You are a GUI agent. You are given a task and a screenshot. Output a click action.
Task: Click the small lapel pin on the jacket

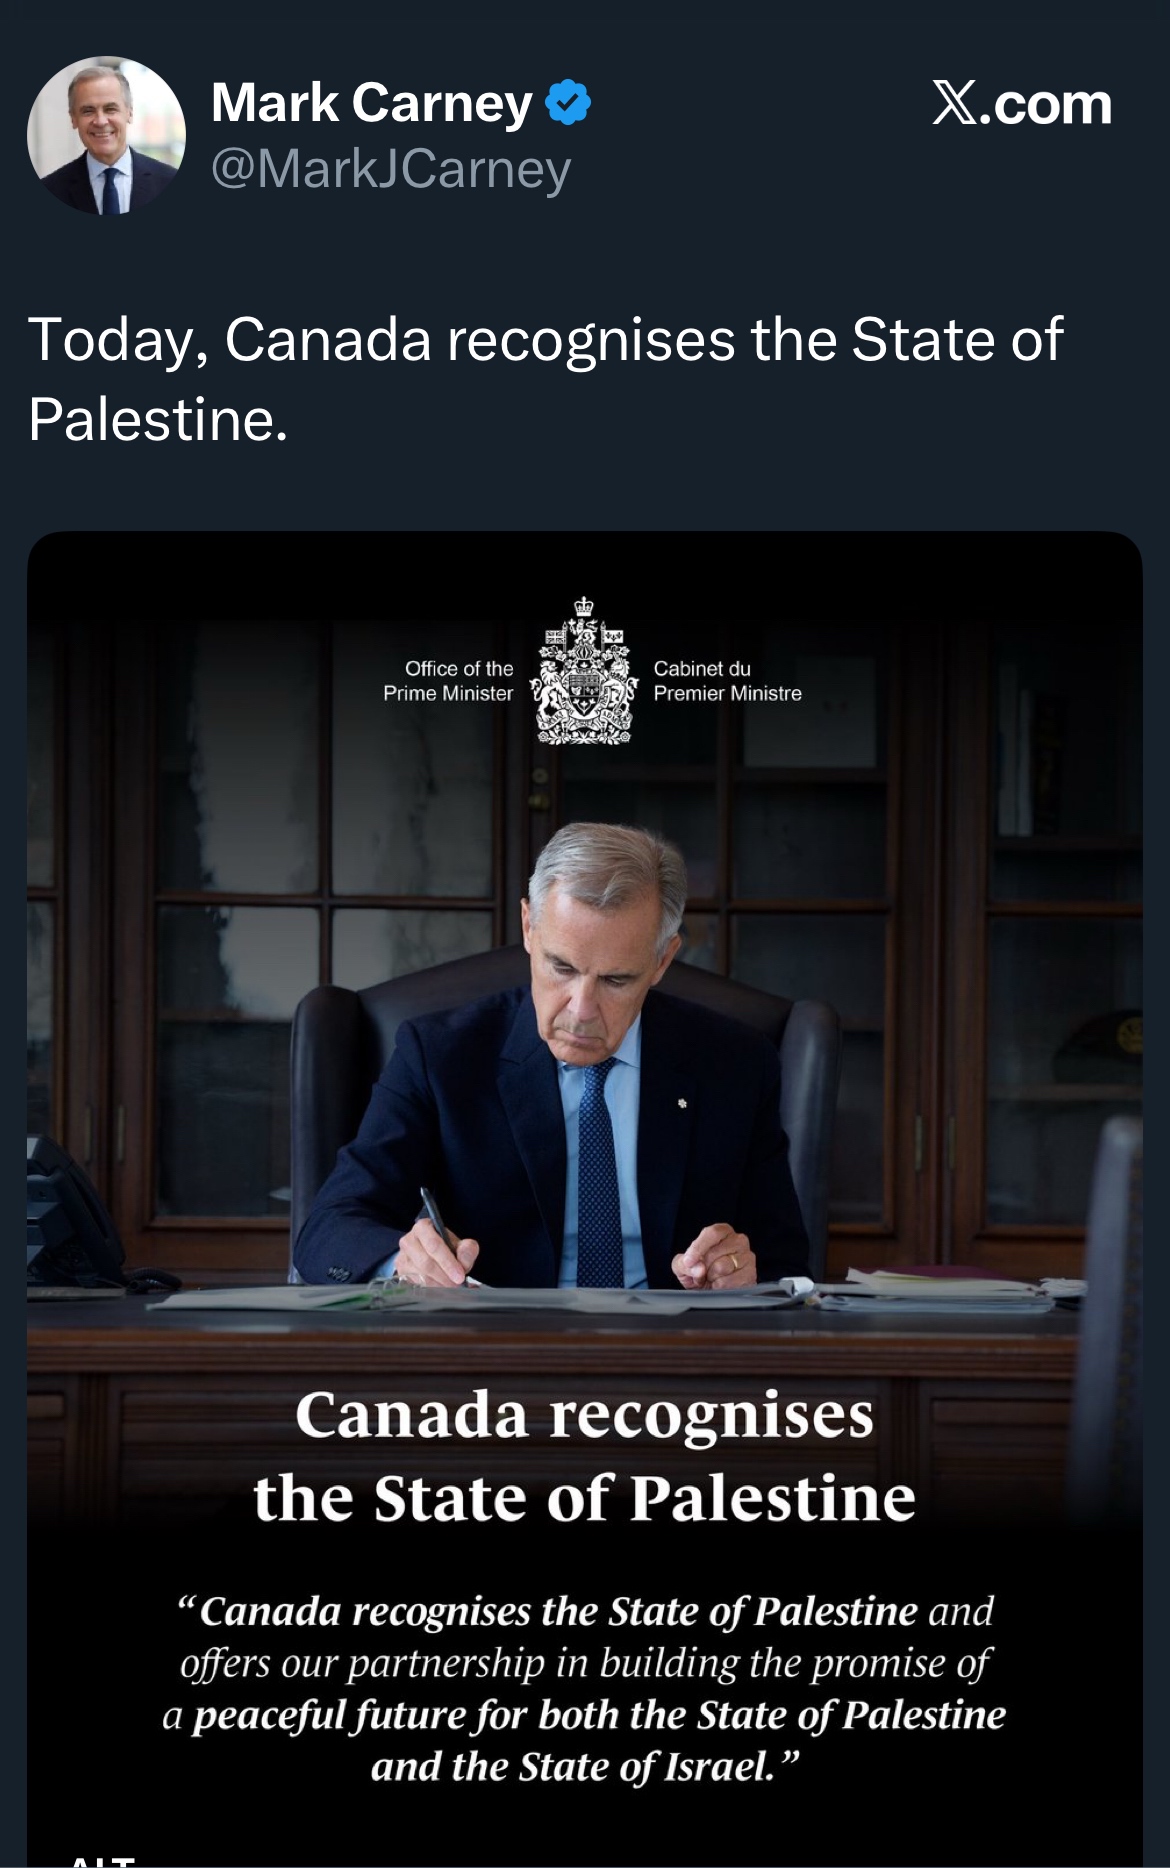point(682,1104)
